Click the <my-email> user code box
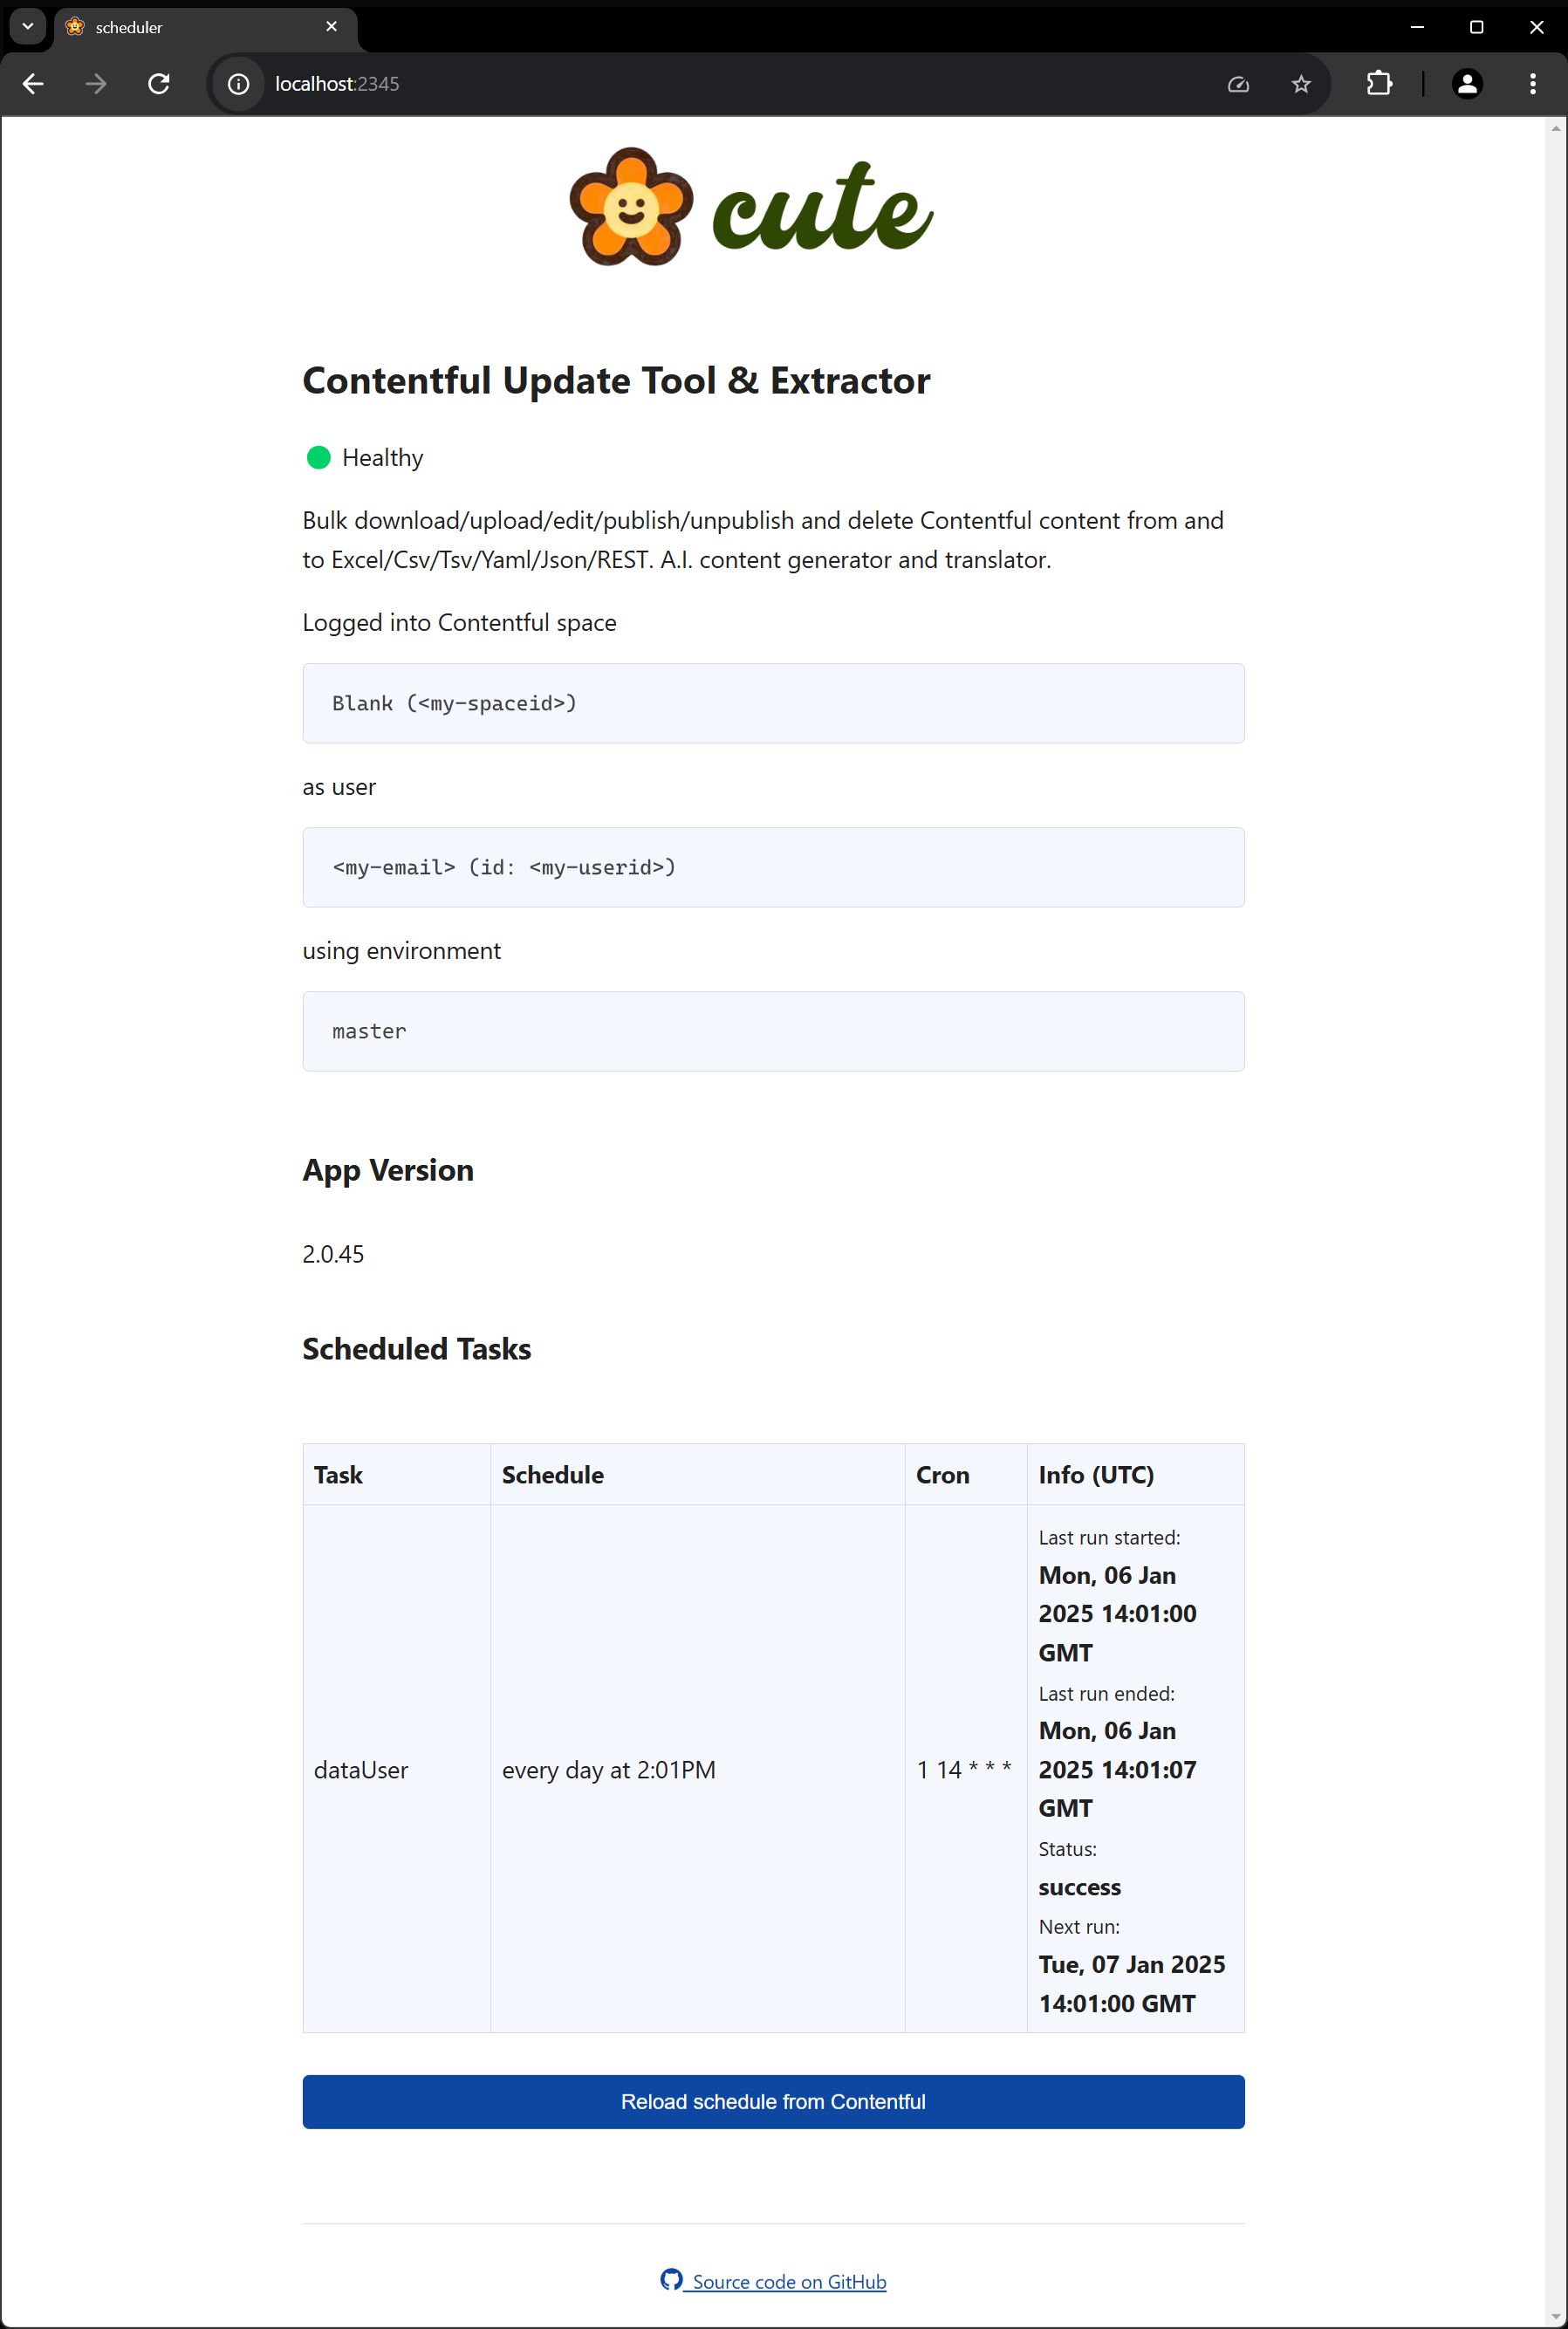Image resolution: width=1568 pixels, height=2329 pixels. pyautogui.click(x=773, y=867)
